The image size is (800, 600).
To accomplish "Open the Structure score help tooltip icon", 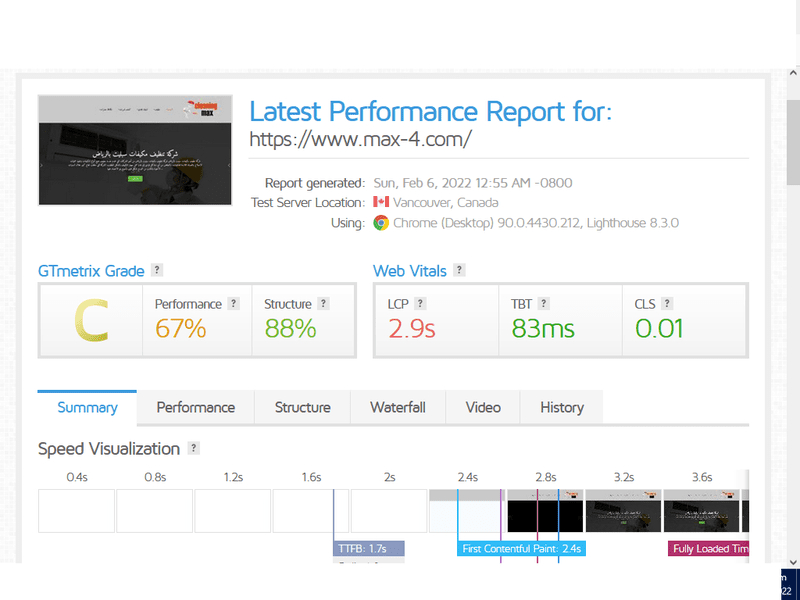I will (323, 304).
